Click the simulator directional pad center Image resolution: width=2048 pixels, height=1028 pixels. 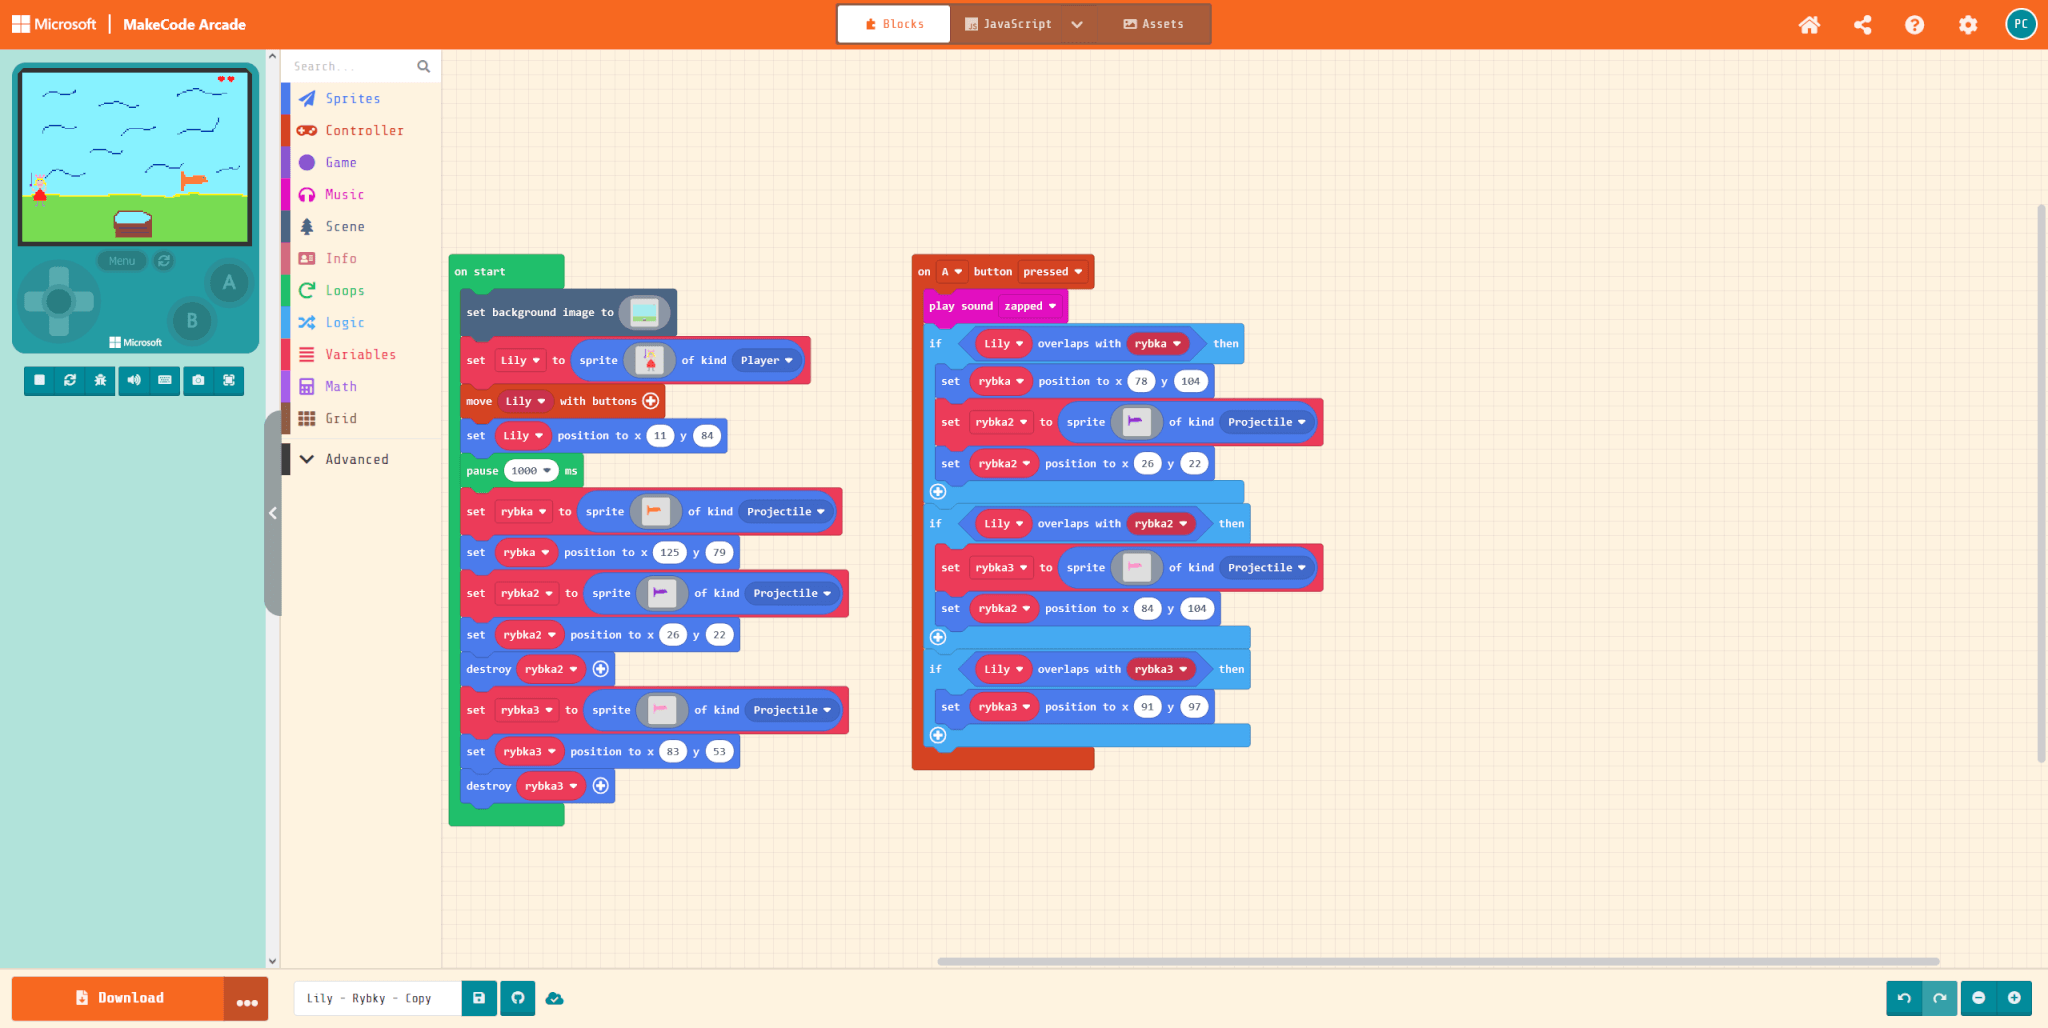(59, 300)
